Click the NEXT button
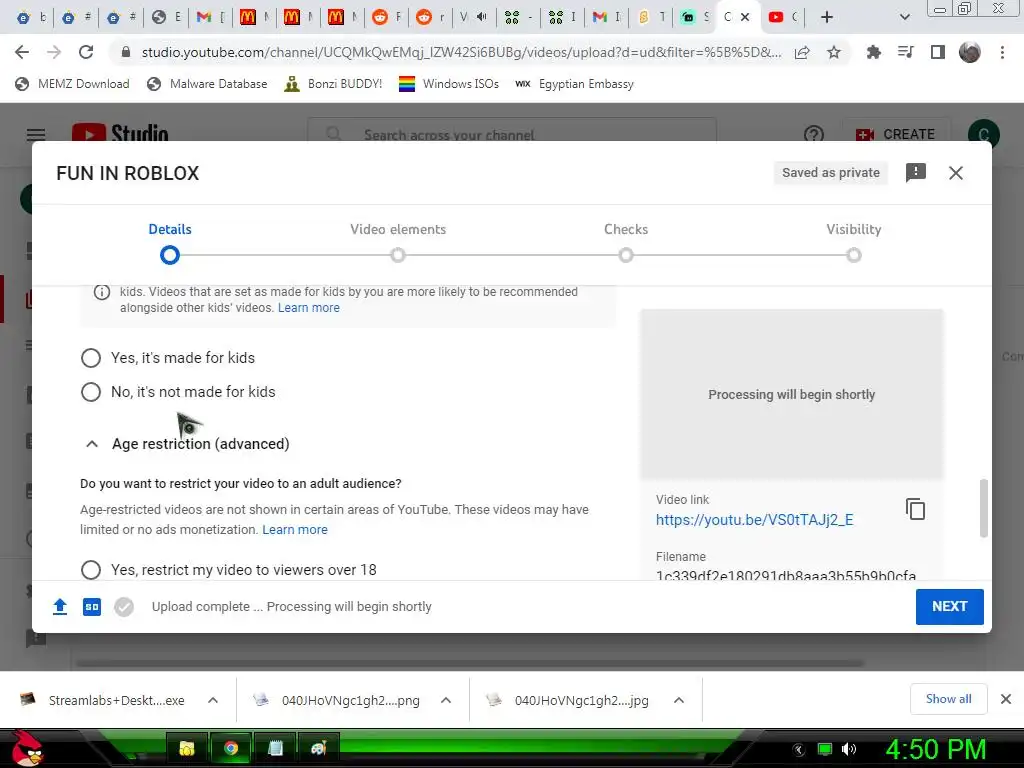The height and width of the screenshot is (768, 1024). 950,607
